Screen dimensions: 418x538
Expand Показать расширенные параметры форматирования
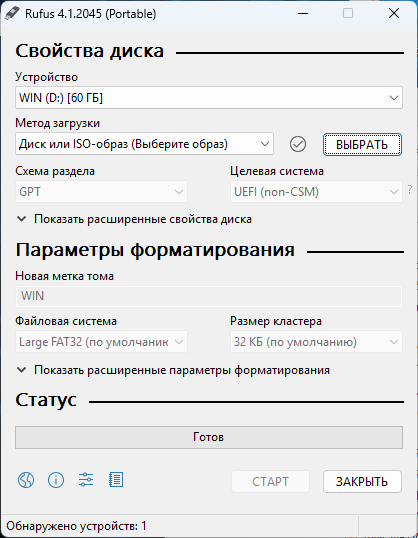[x=173, y=370]
